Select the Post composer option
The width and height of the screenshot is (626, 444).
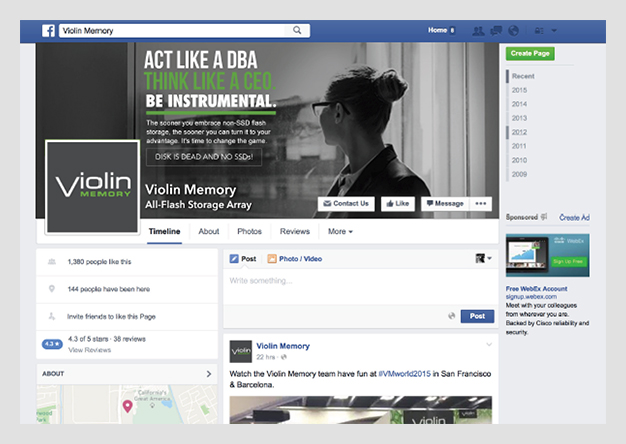pos(243,259)
